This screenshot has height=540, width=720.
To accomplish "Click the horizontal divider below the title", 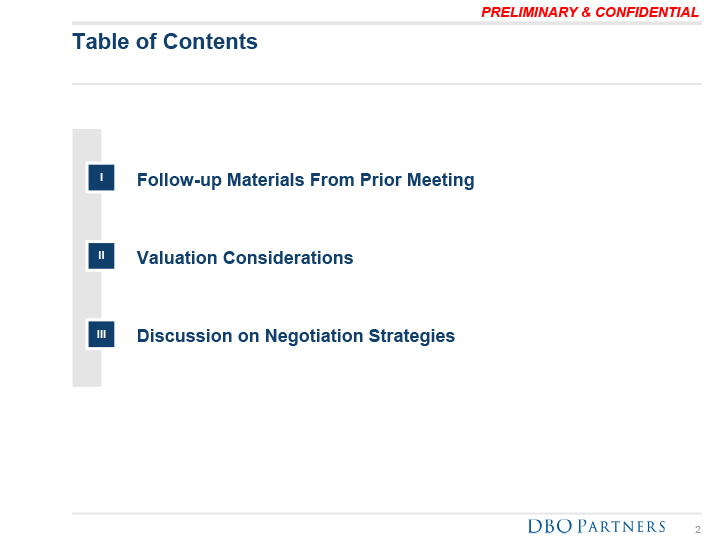I will point(386,84).
